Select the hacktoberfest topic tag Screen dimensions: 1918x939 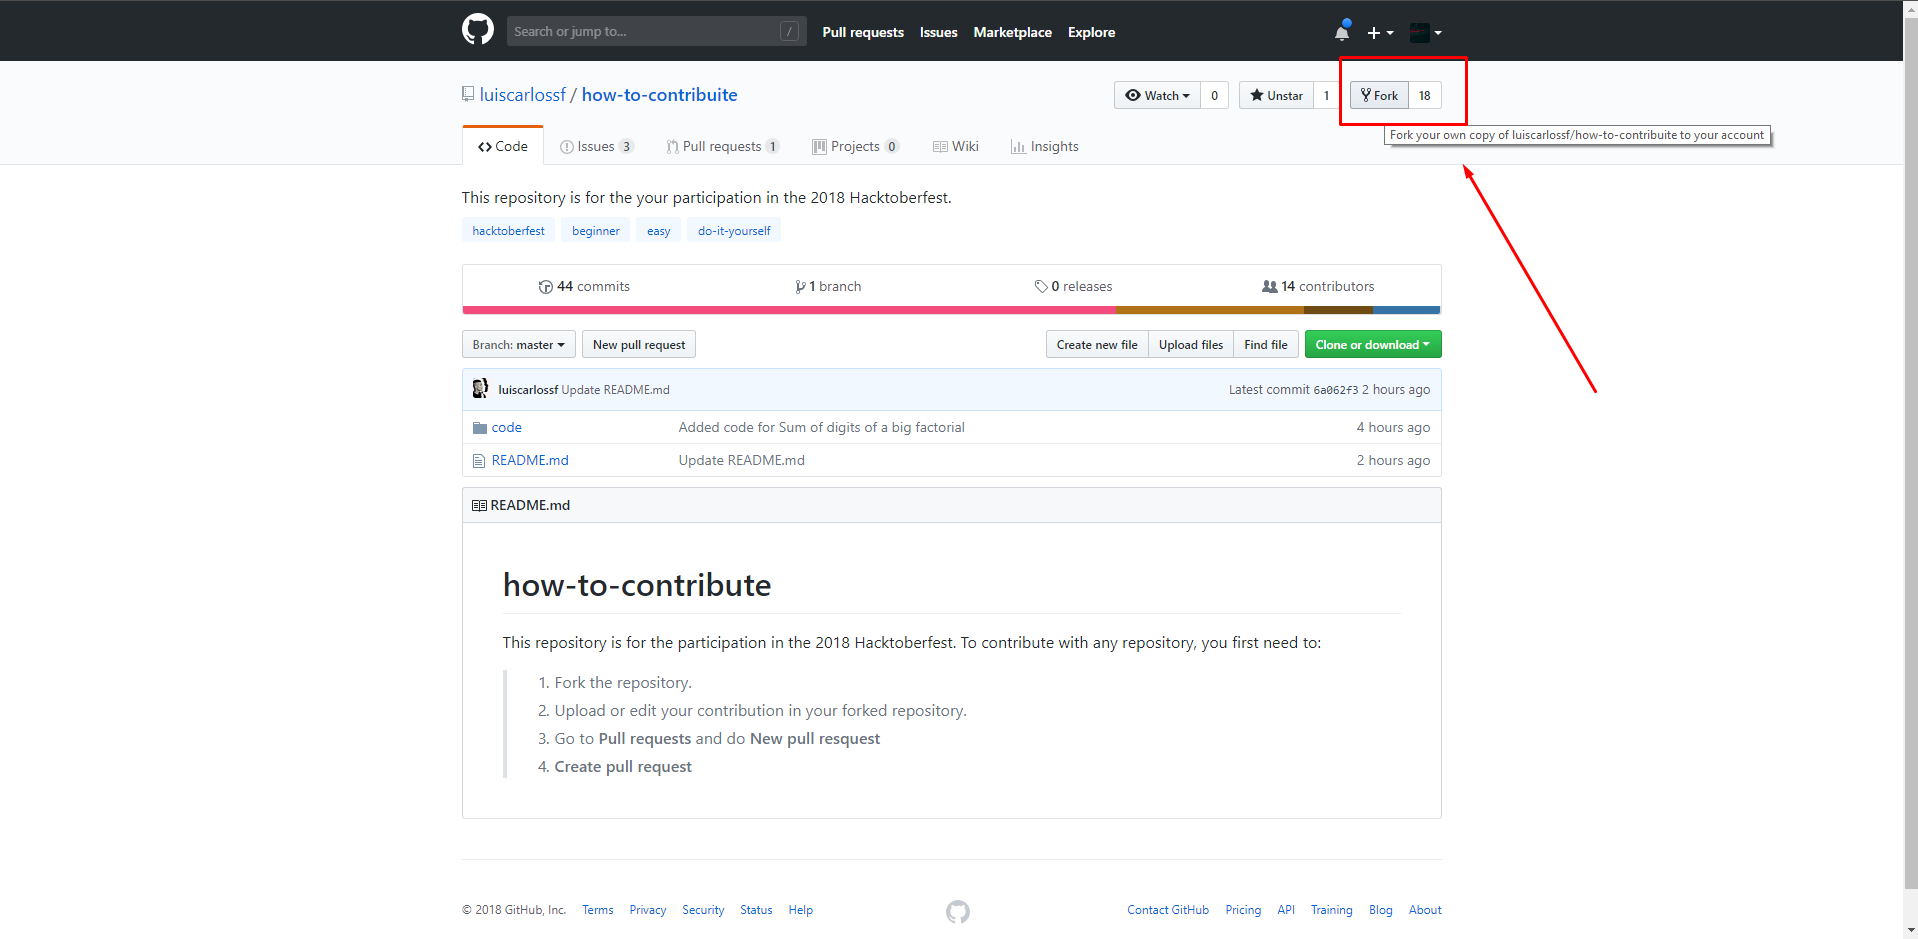508,230
